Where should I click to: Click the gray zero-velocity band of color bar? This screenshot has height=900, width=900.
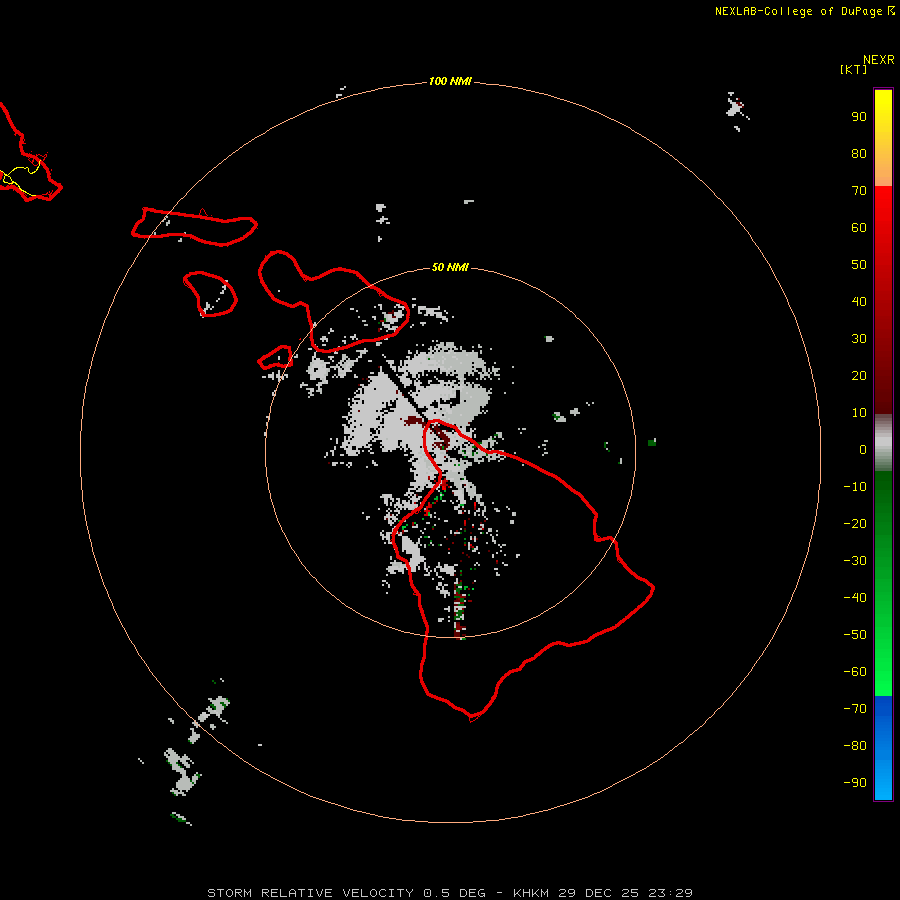pyautogui.click(x=883, y=443)
